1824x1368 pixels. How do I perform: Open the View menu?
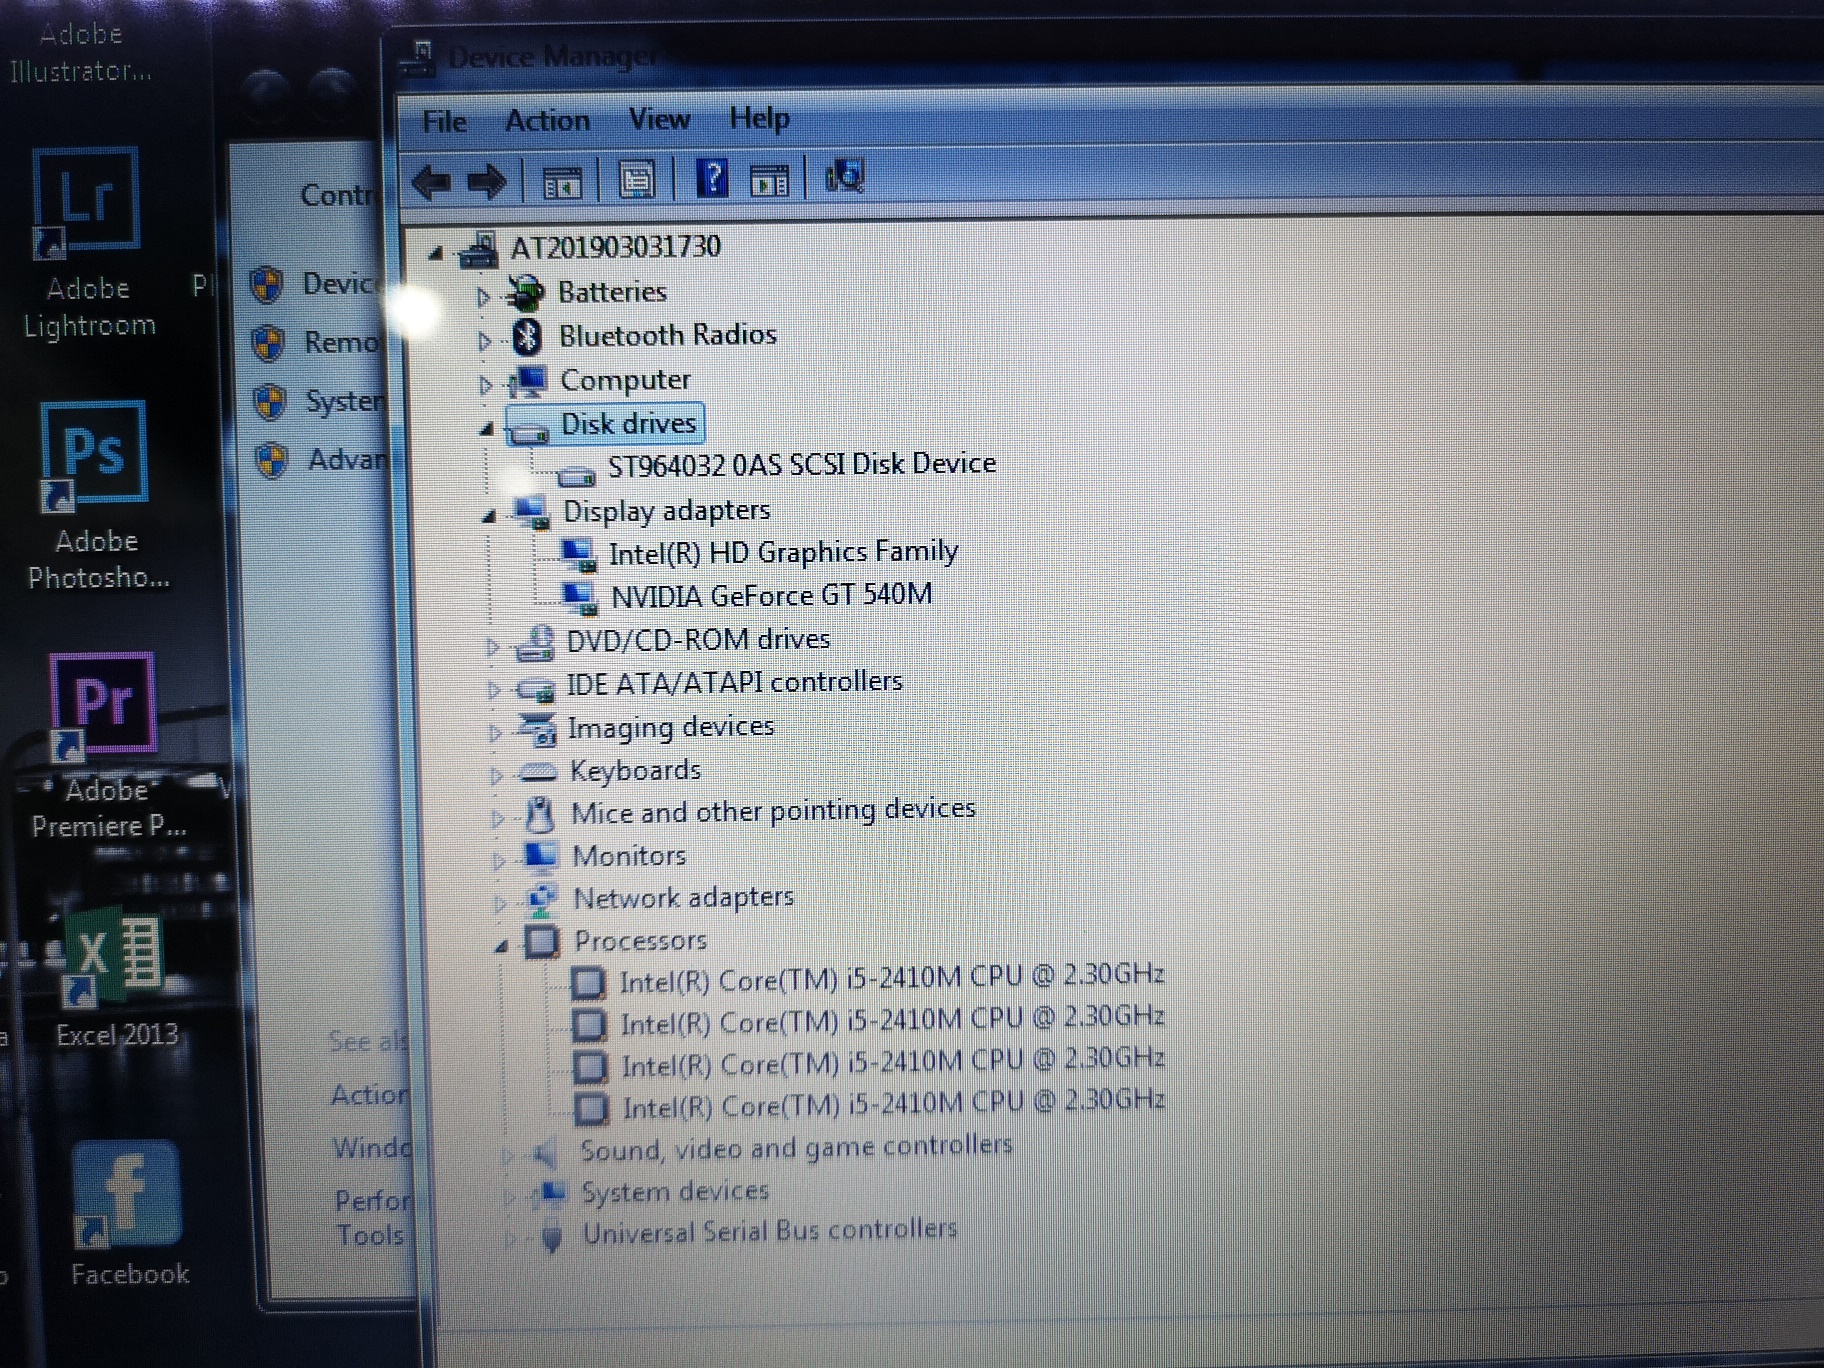tap(659, 119)
